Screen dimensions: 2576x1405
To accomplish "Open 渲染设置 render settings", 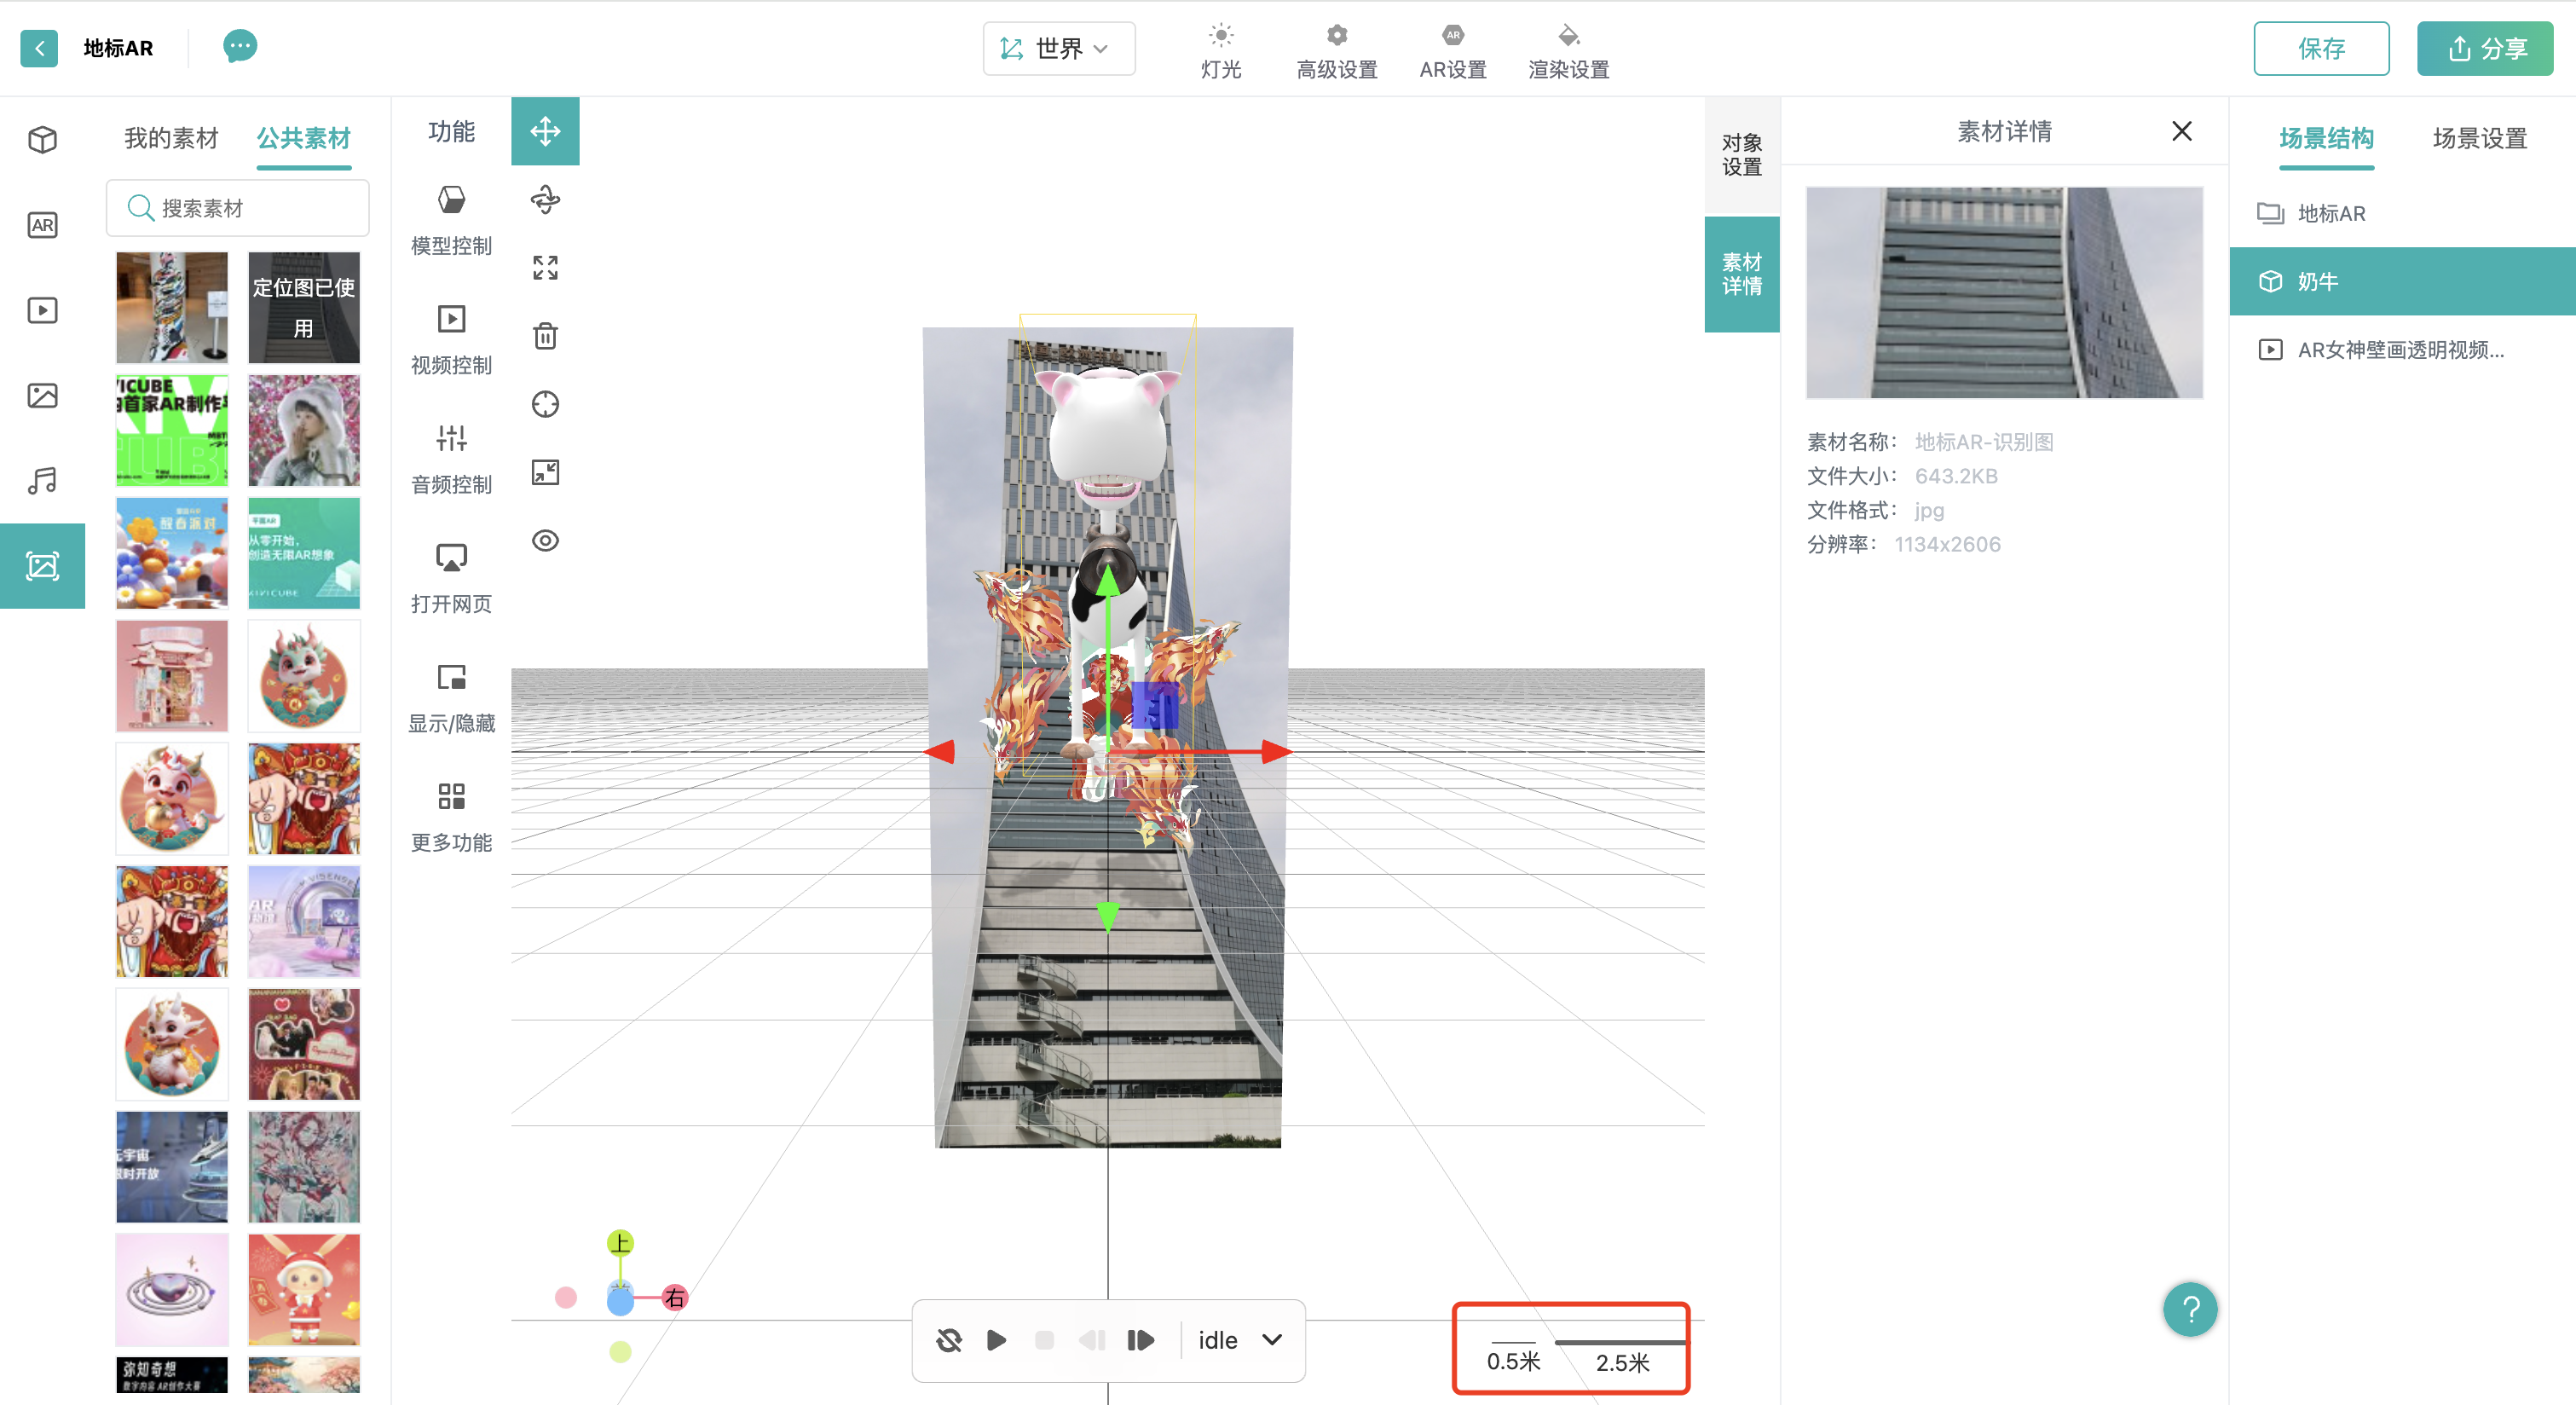I will pyautogui.click(x=1568, y=50).
